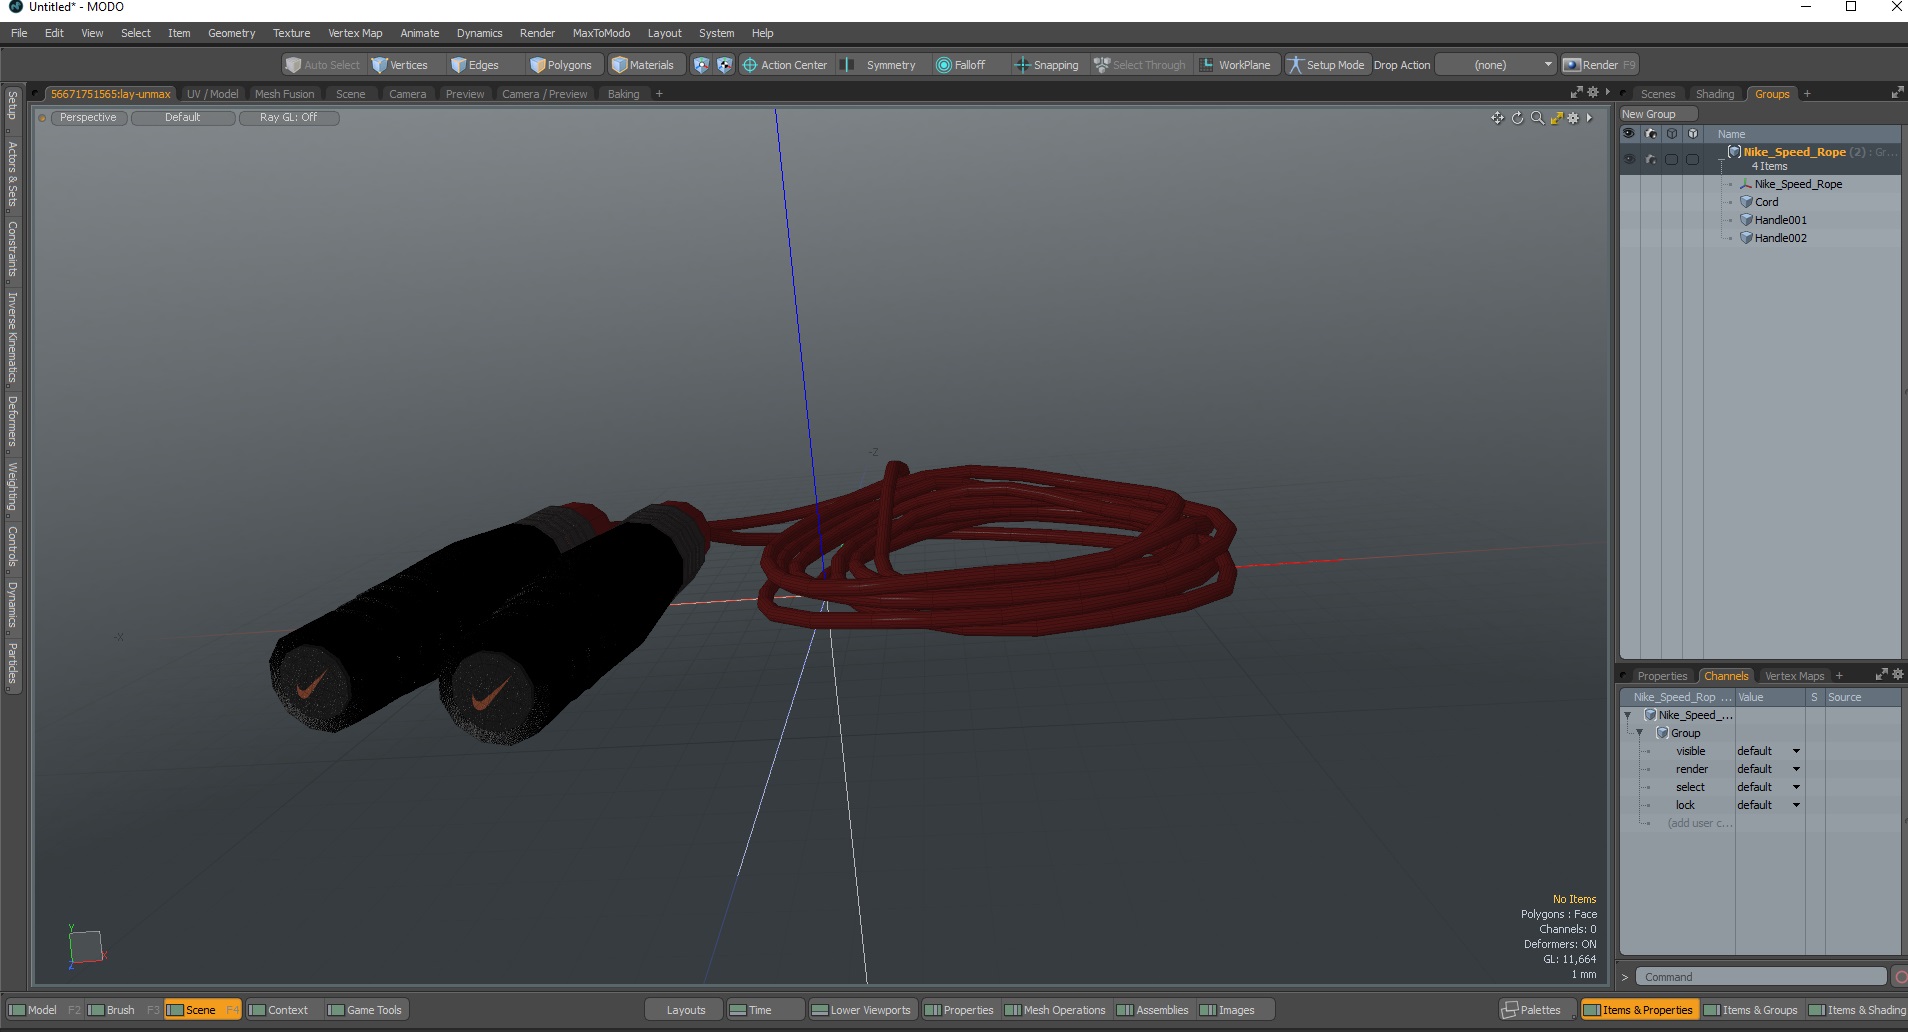Open the Default shading style dropdown
1908x1032 pixels.
click(x=183, y=118)
